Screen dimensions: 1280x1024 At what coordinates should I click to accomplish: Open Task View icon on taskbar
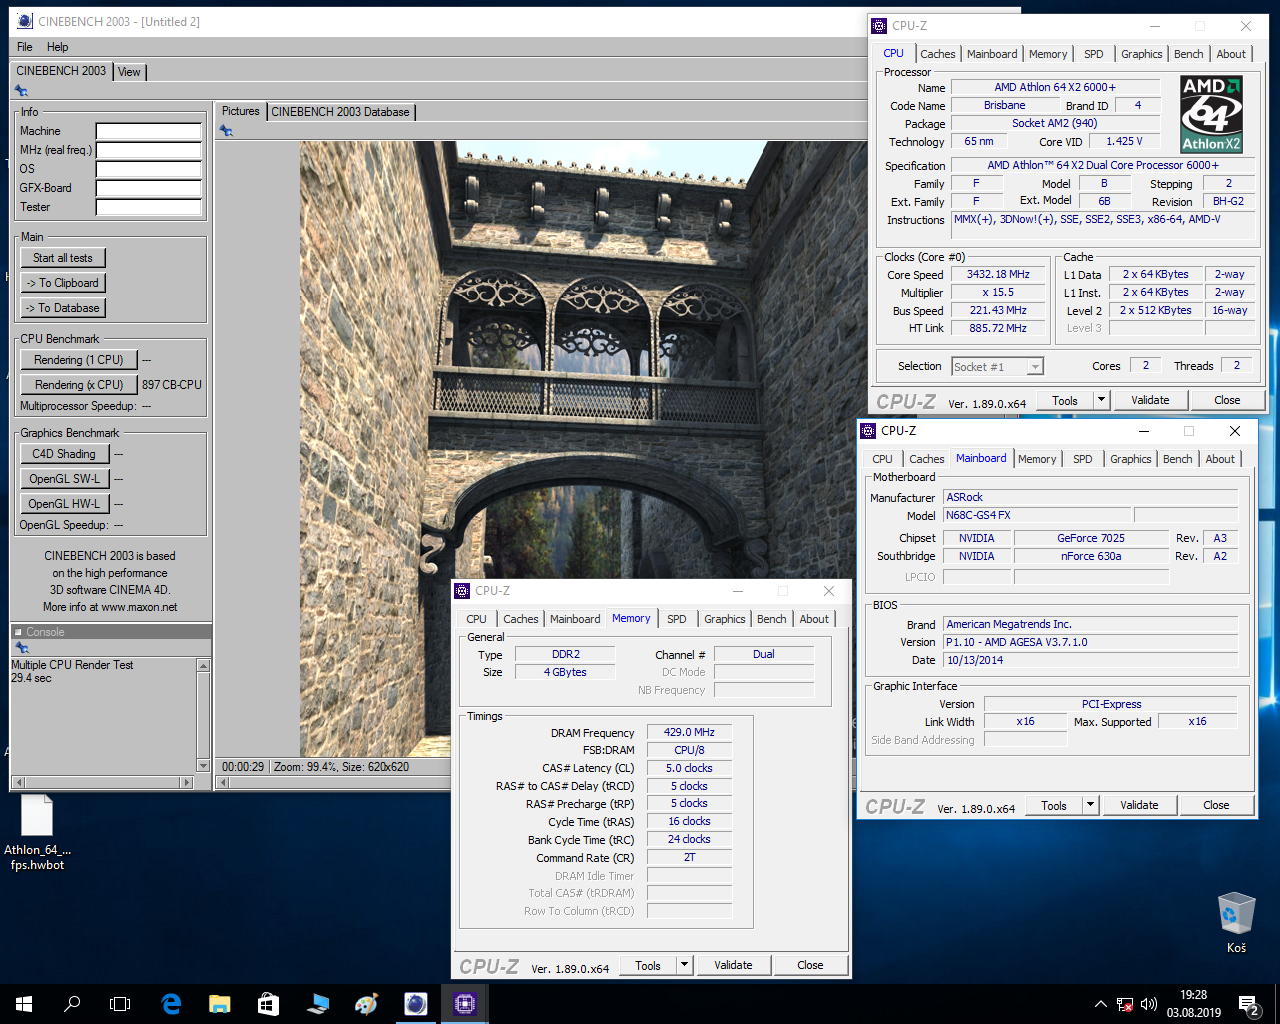(x=120, y=1004)
